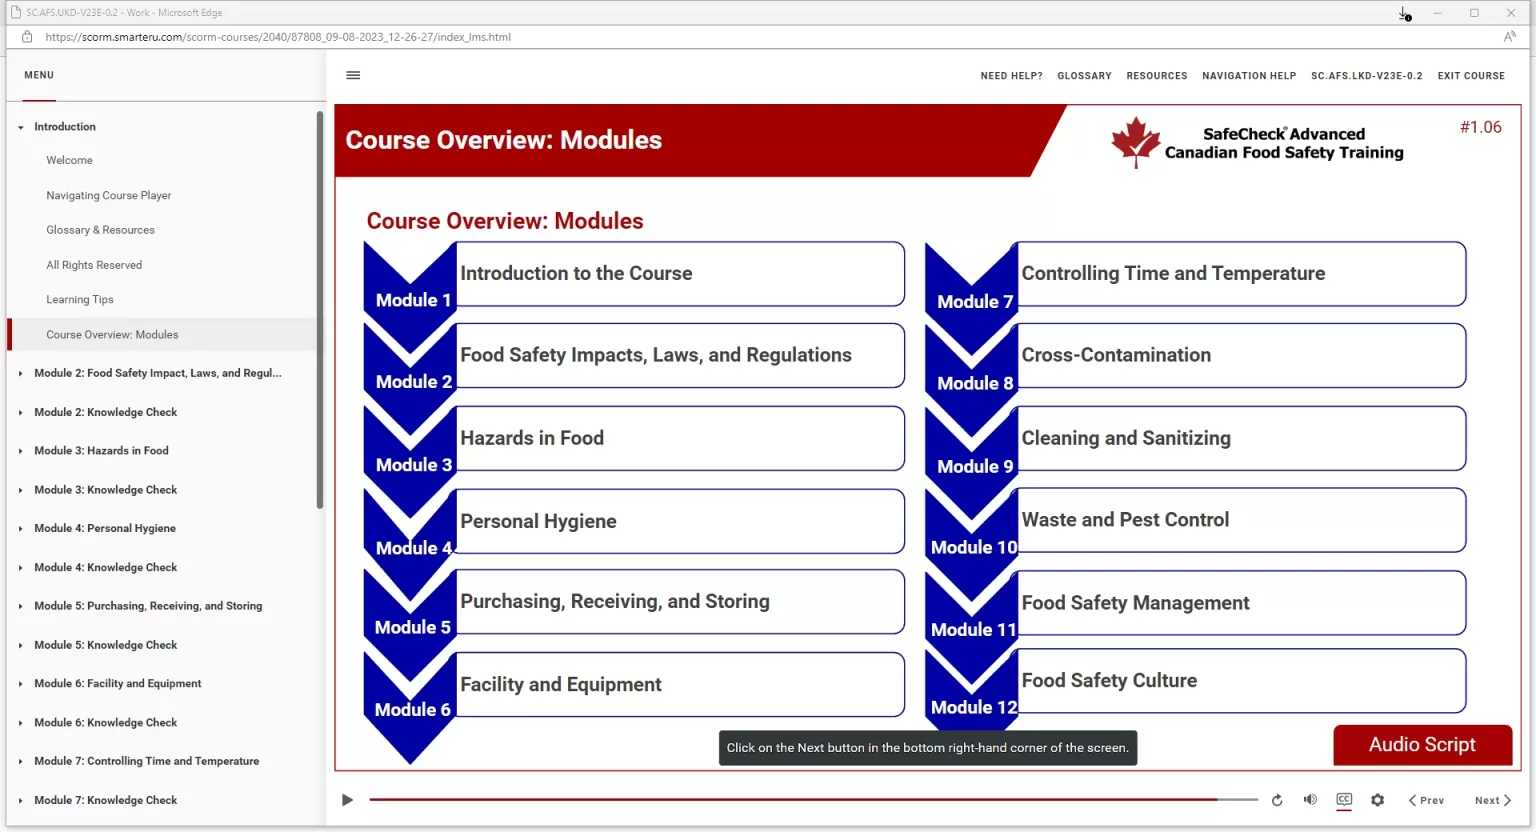Open Resources in the top navigation

tap(1156, 75)
